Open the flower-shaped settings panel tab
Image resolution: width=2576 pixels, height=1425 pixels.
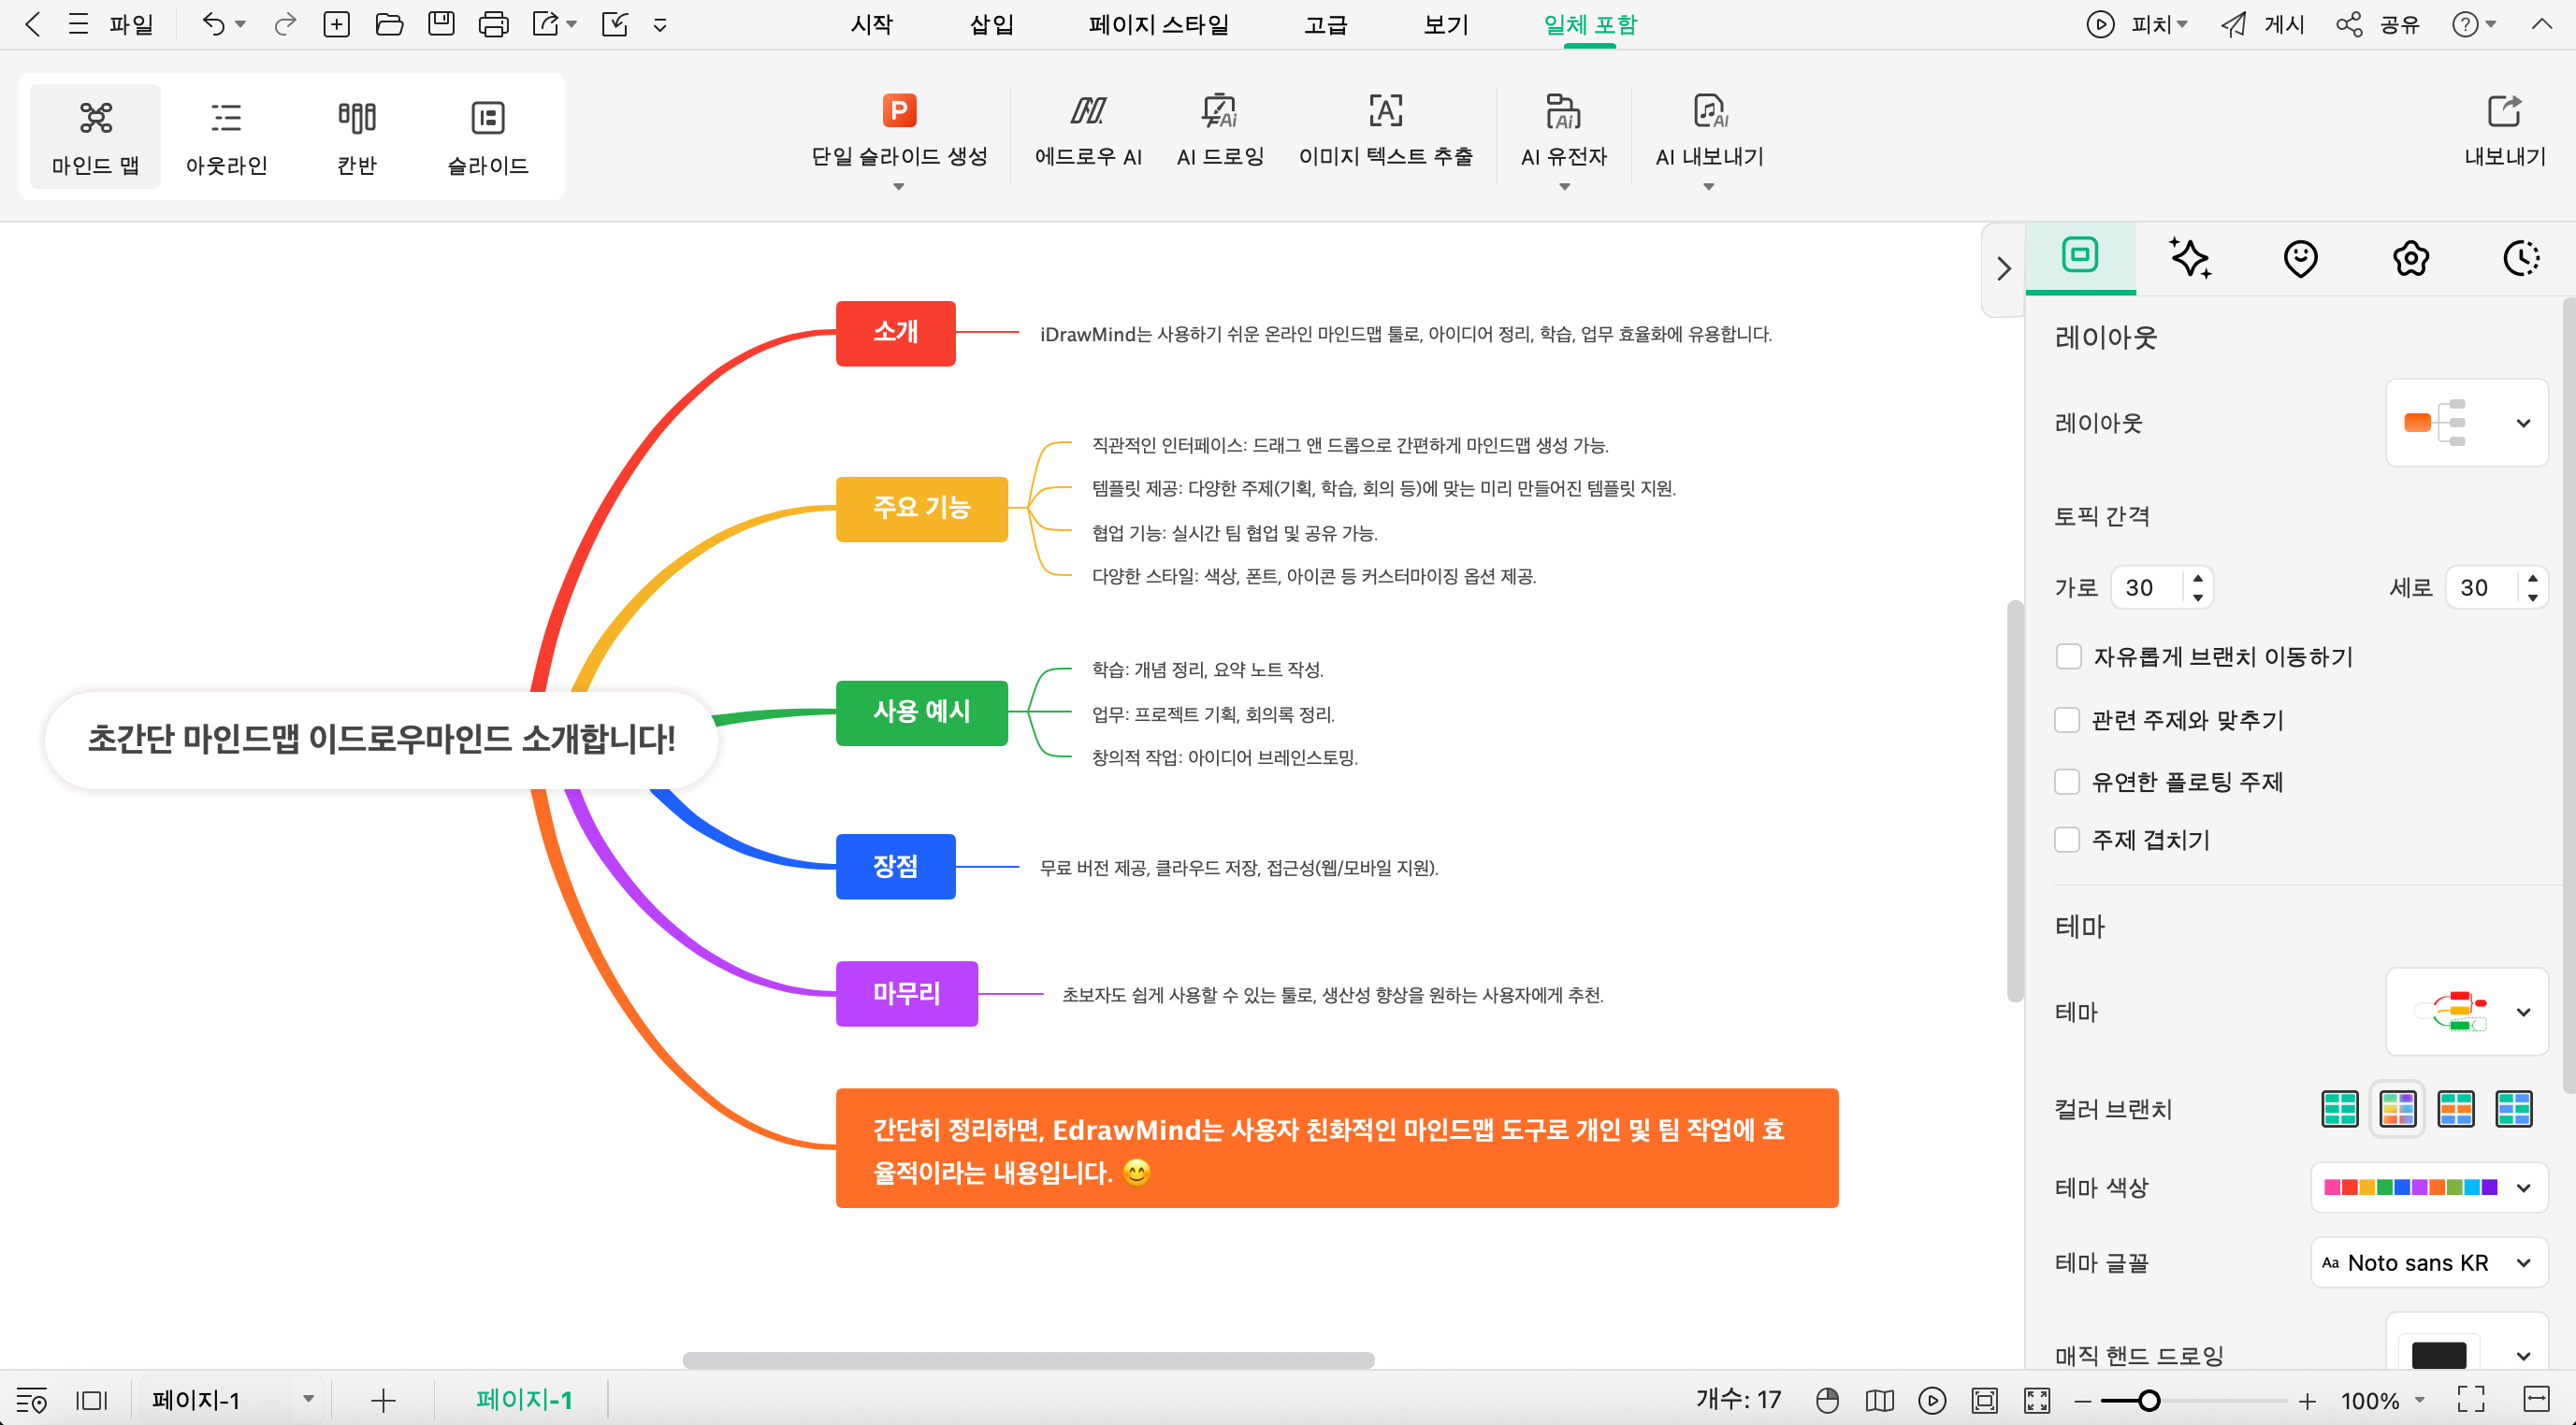pos(2410,258)
